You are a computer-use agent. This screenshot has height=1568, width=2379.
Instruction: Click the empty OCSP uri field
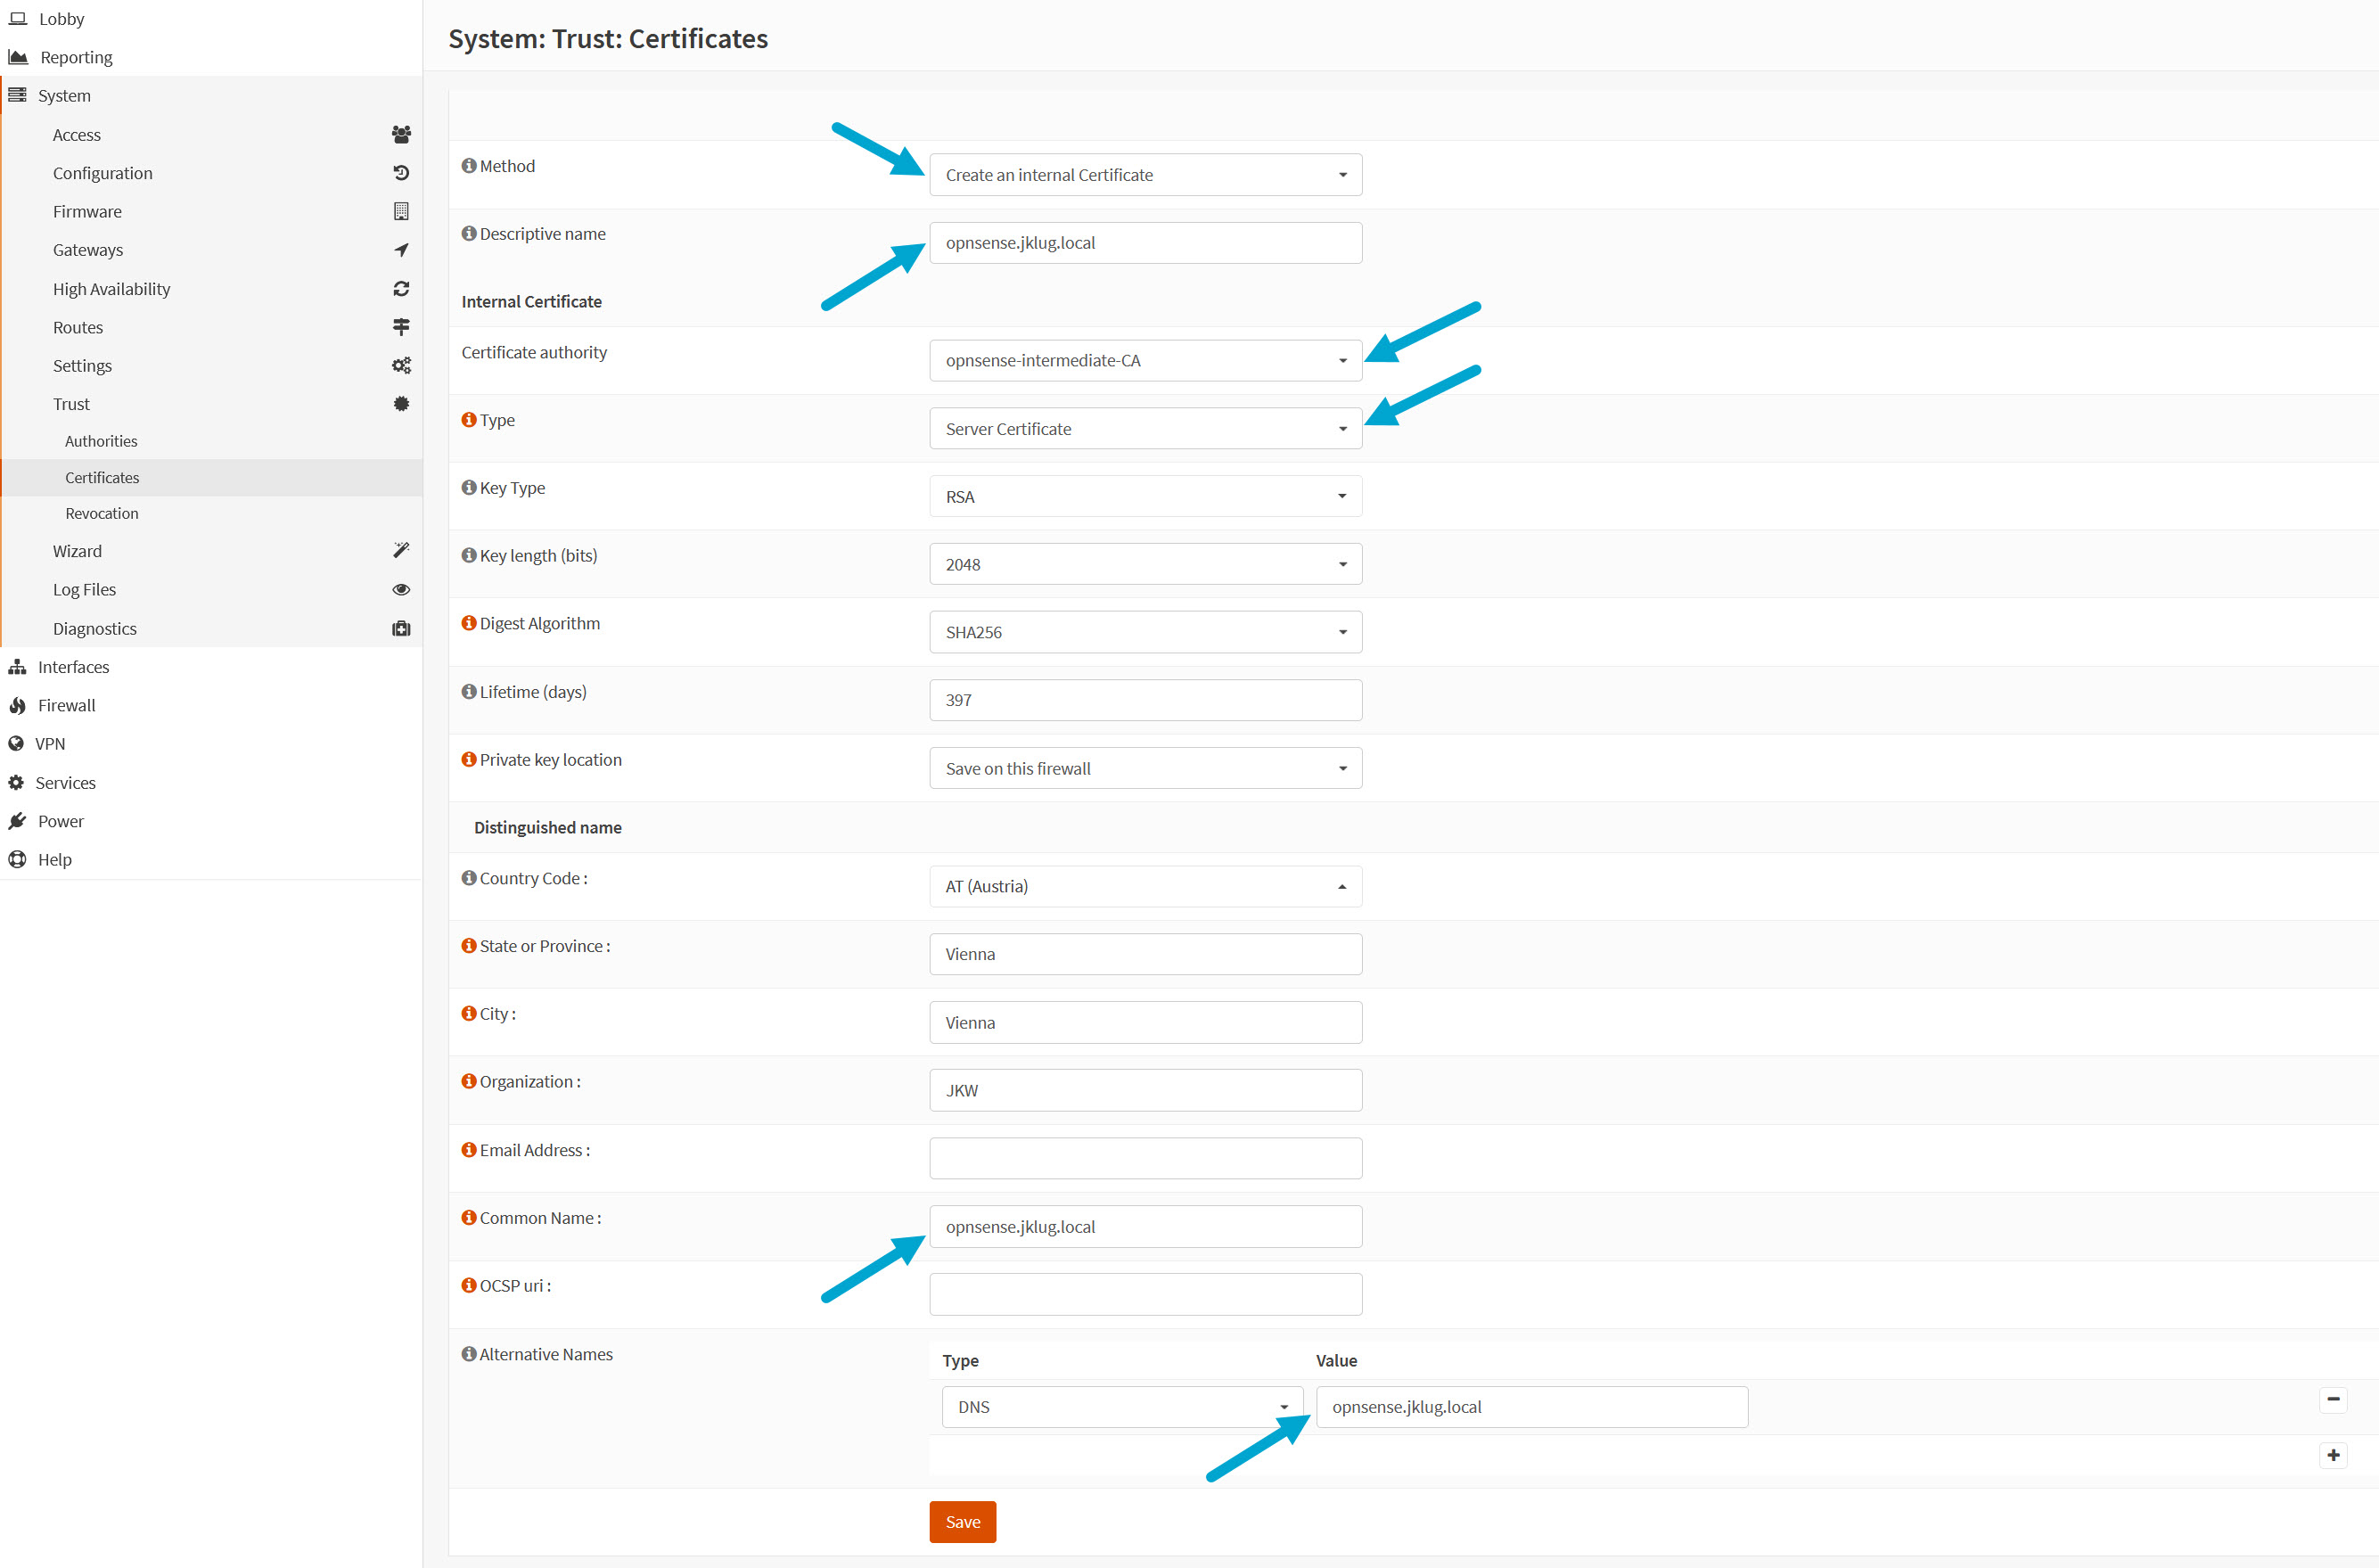(x=1145, y=1294)
